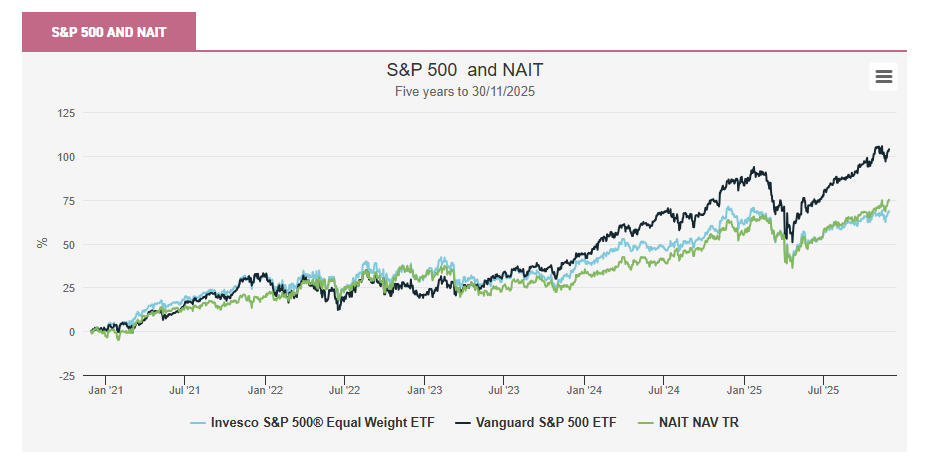Click the % y-axis title
This screenshot has width=927, height=463.
(x=42, y=243)
